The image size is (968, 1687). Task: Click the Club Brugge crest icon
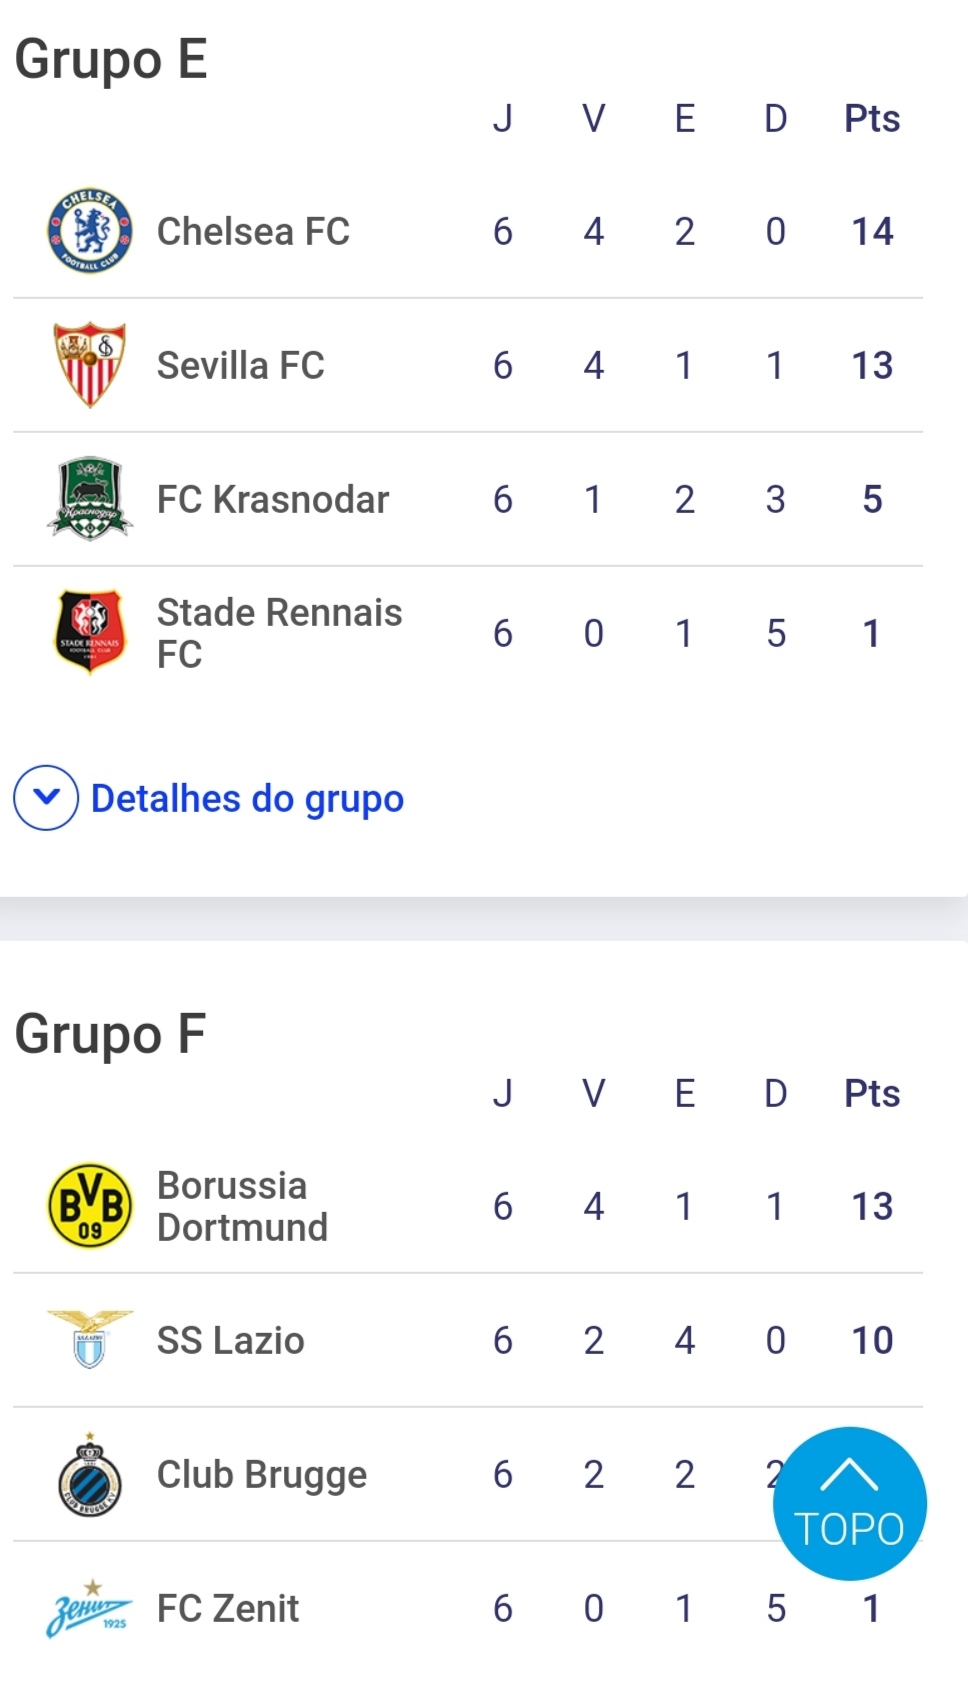tap(90, 1475)
